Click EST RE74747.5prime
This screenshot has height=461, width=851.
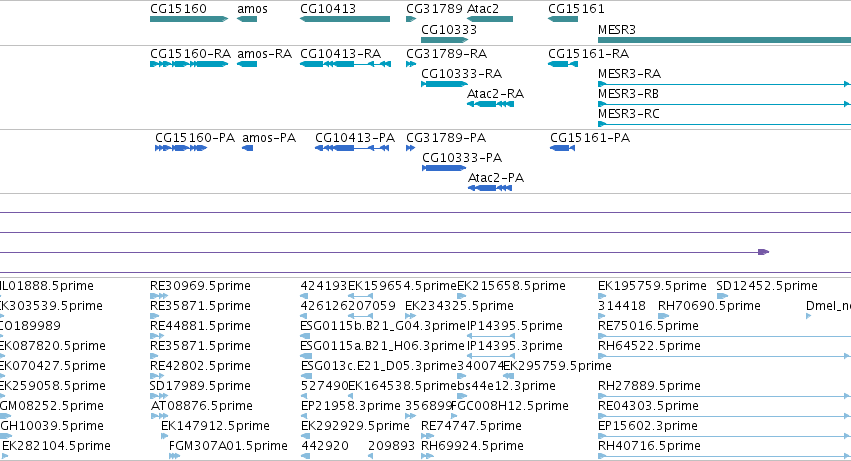click(471, 426)
